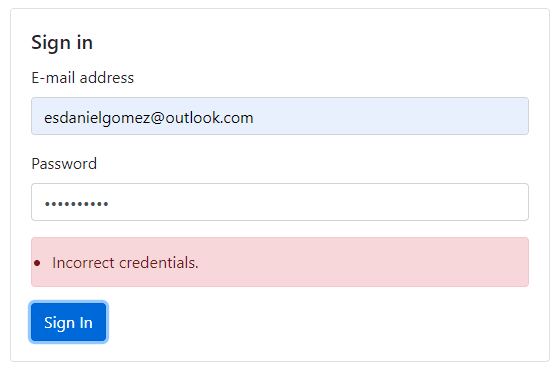
Task: Click the word Incorrect in the error
Action: 83,263
